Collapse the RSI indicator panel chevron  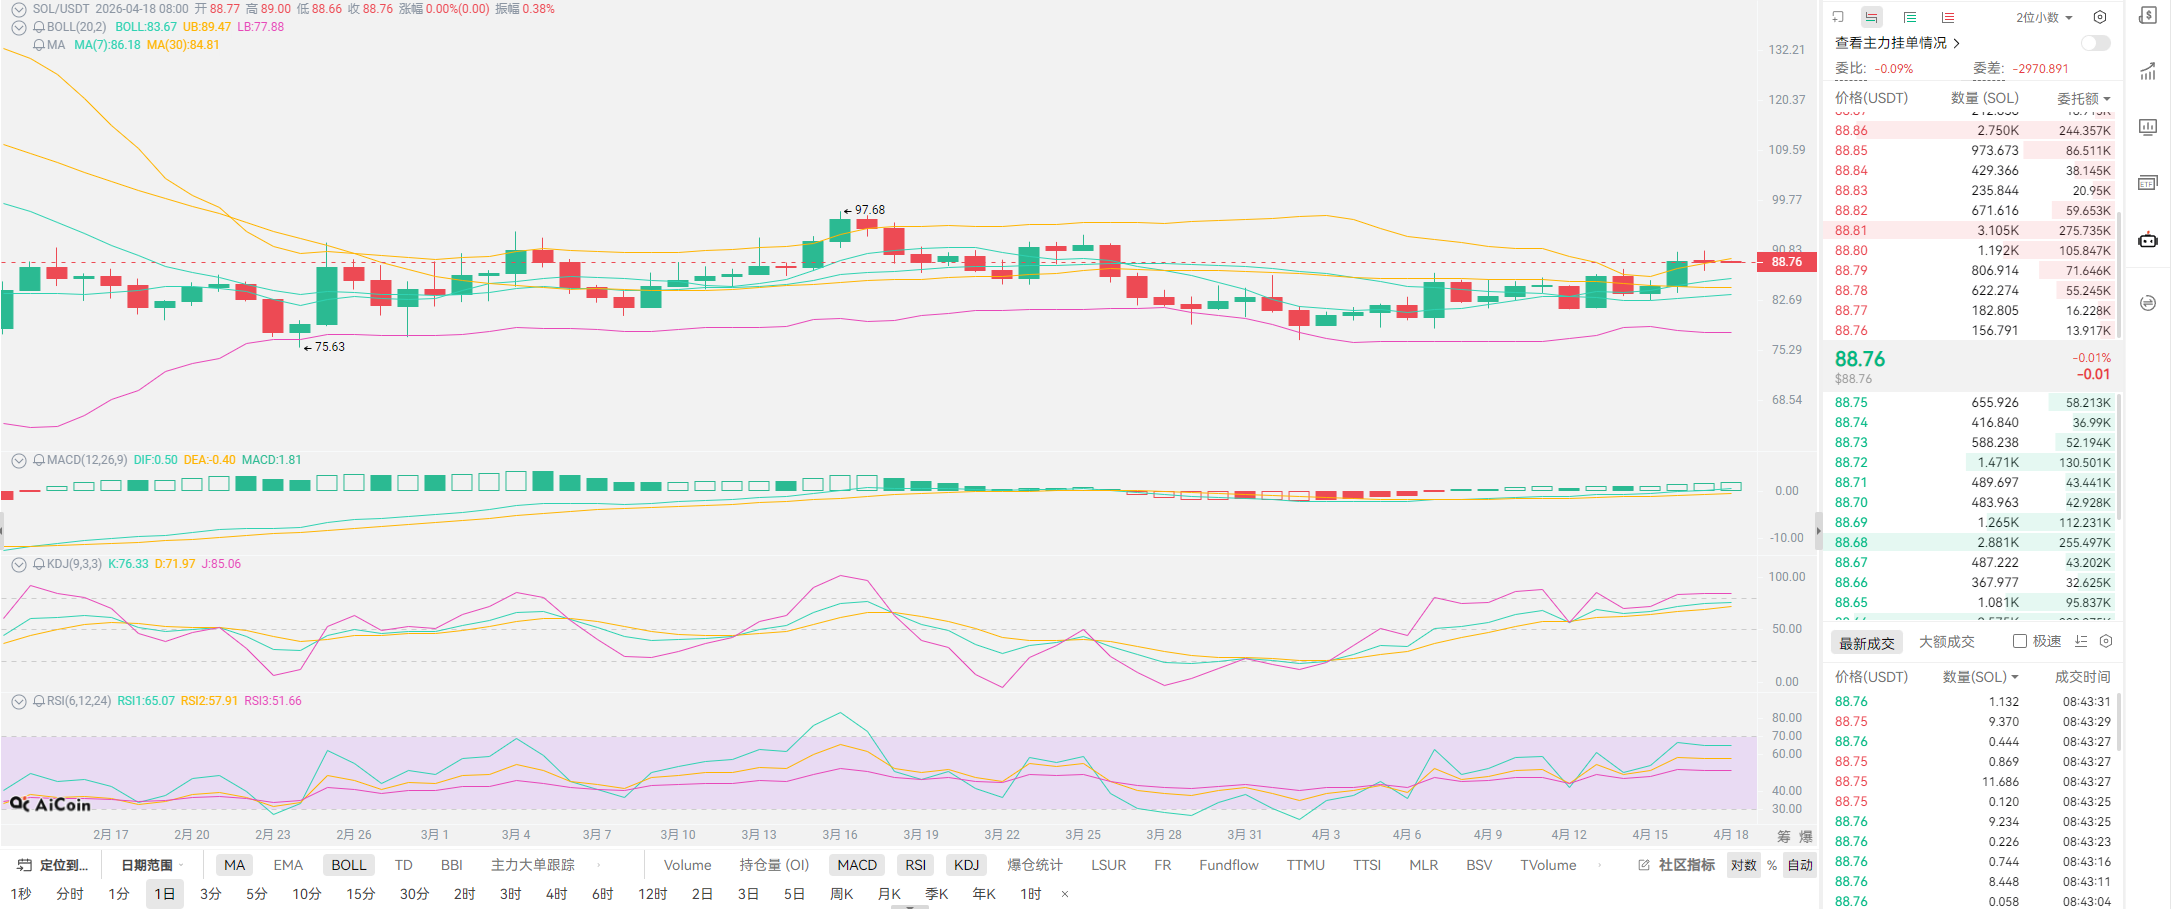click(x=18, y=701)
